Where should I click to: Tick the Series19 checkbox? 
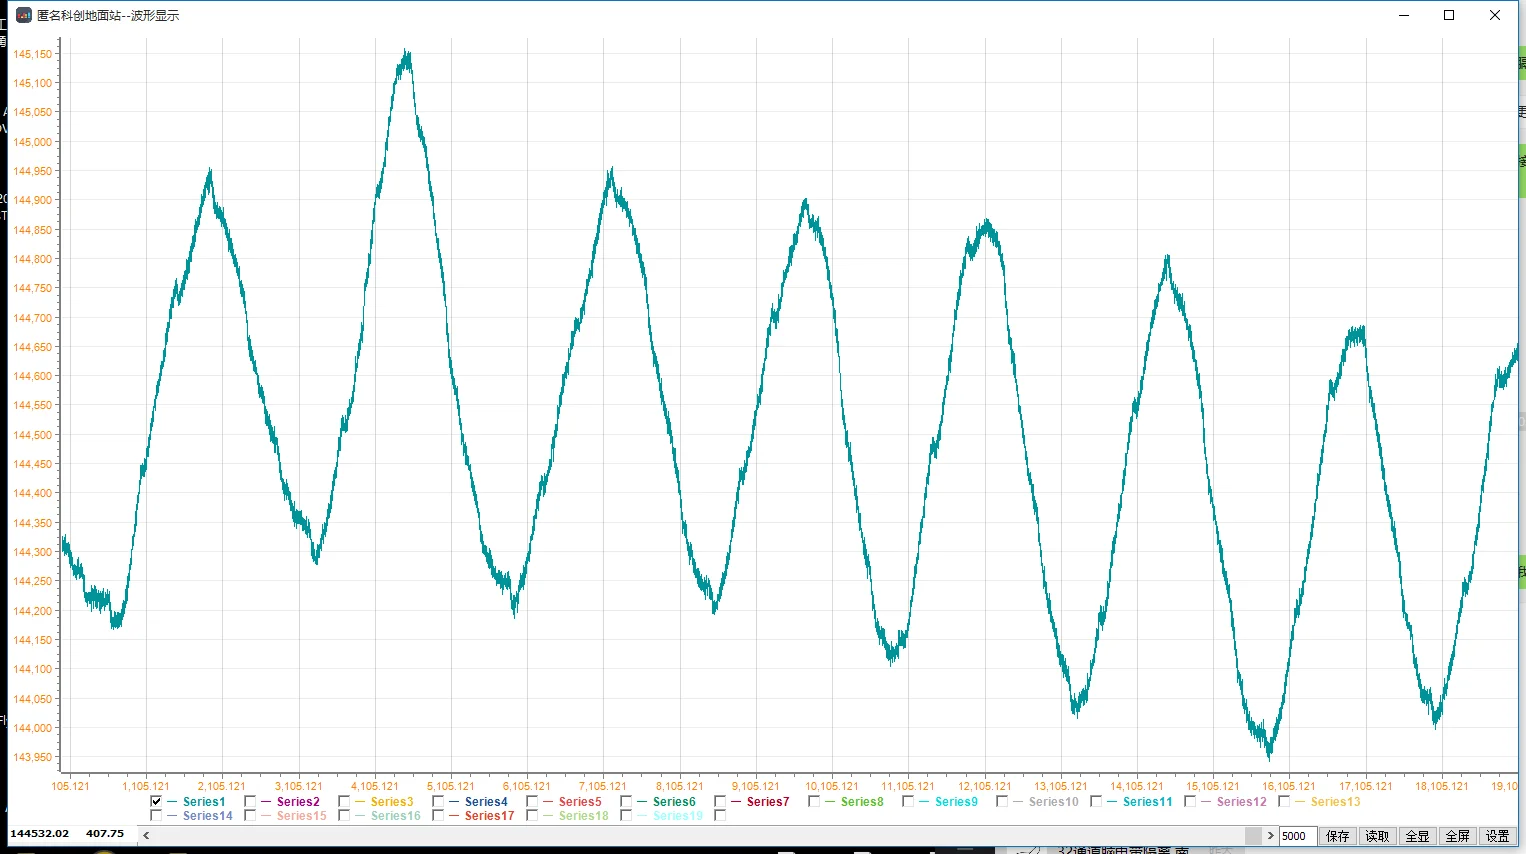(x=626, y=816)
